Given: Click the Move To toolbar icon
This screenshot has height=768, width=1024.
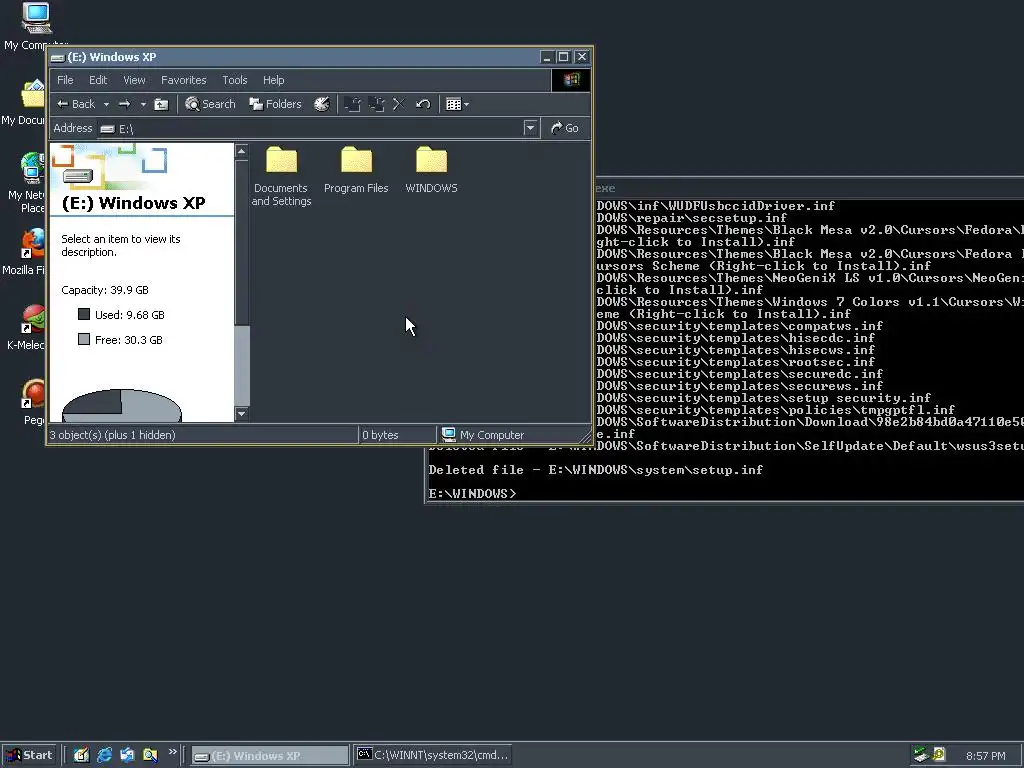Looking at the screenshot, I should (x=353, y=104).
